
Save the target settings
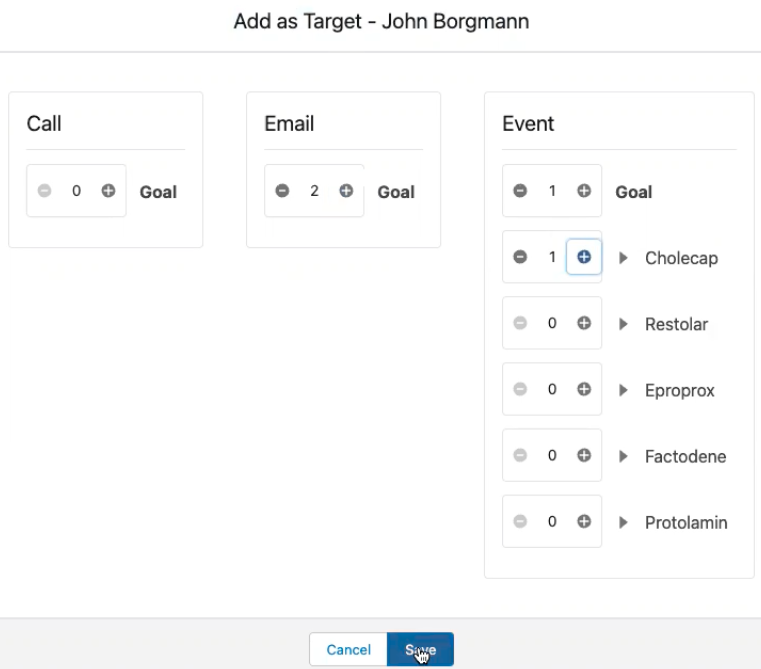420,650
